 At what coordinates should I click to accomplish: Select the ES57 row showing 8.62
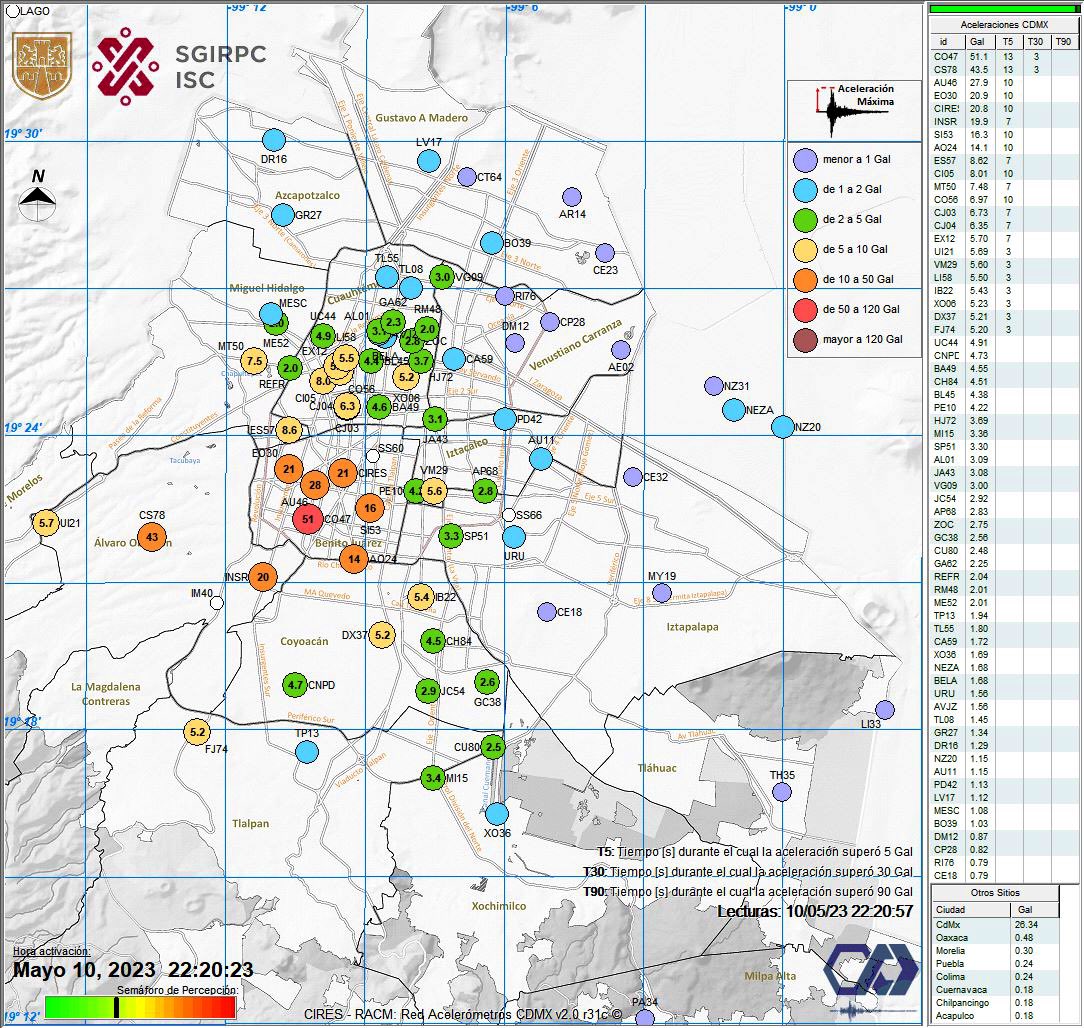[x=1003, y=160]
